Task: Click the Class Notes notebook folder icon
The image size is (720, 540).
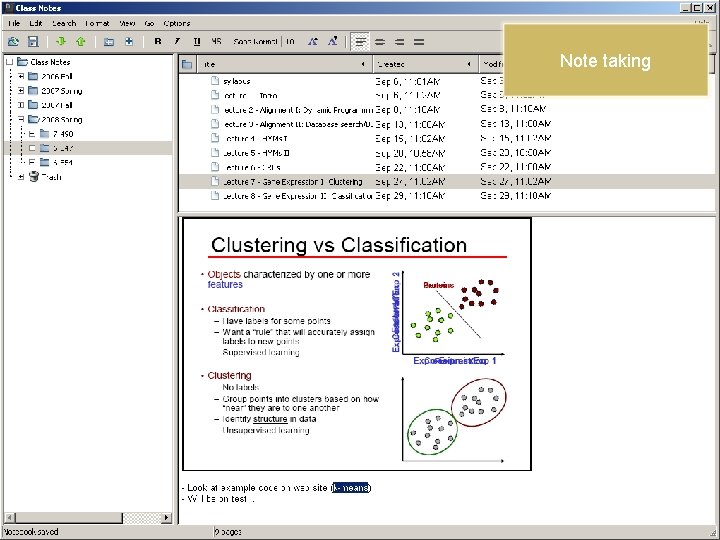Action: 22,62
